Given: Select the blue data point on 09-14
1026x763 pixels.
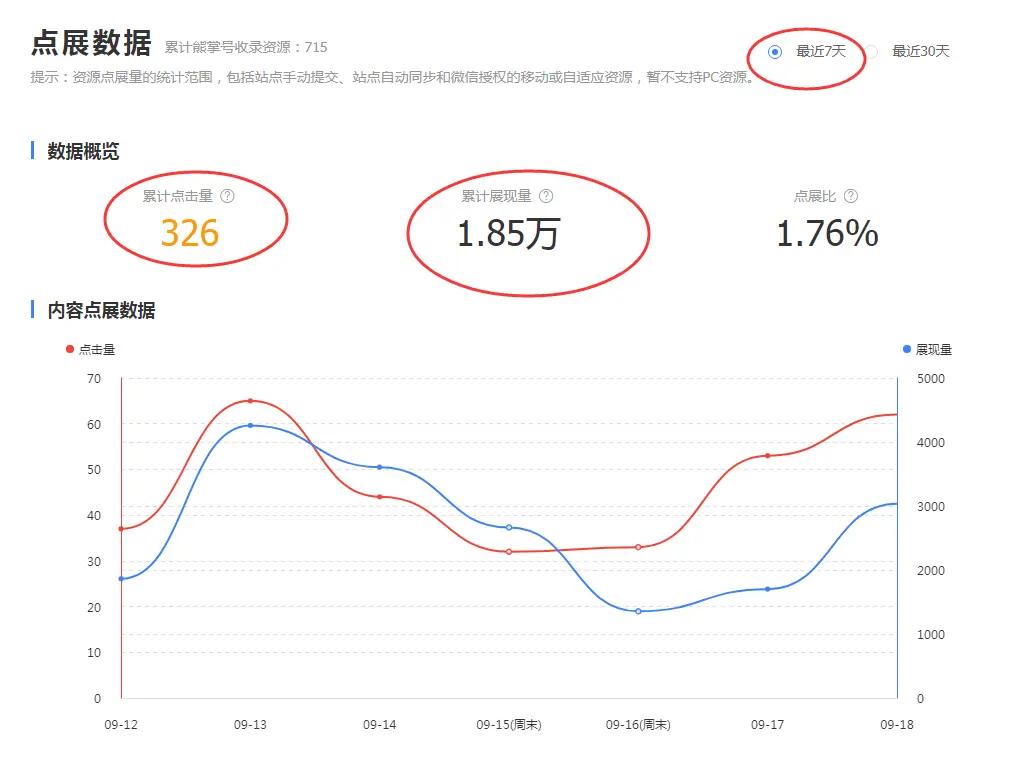Looking at the screenshot, I should pyautogui.click(x=379, y=467).
